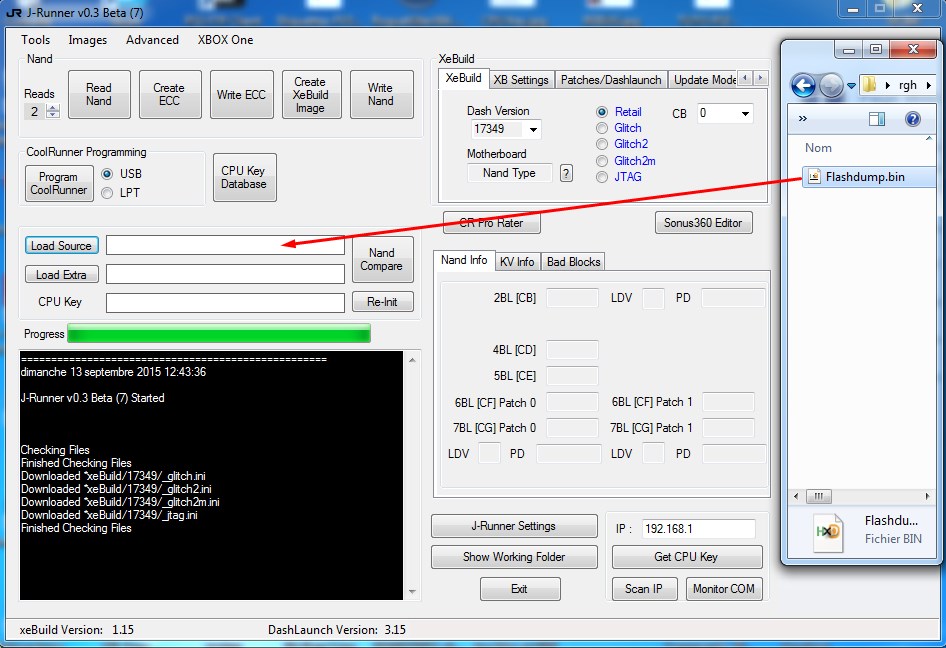The width and height of the screenshot is (946, 648).
Task: Select the Flashdump.bin file in Explorer
Action: [865, 177]
